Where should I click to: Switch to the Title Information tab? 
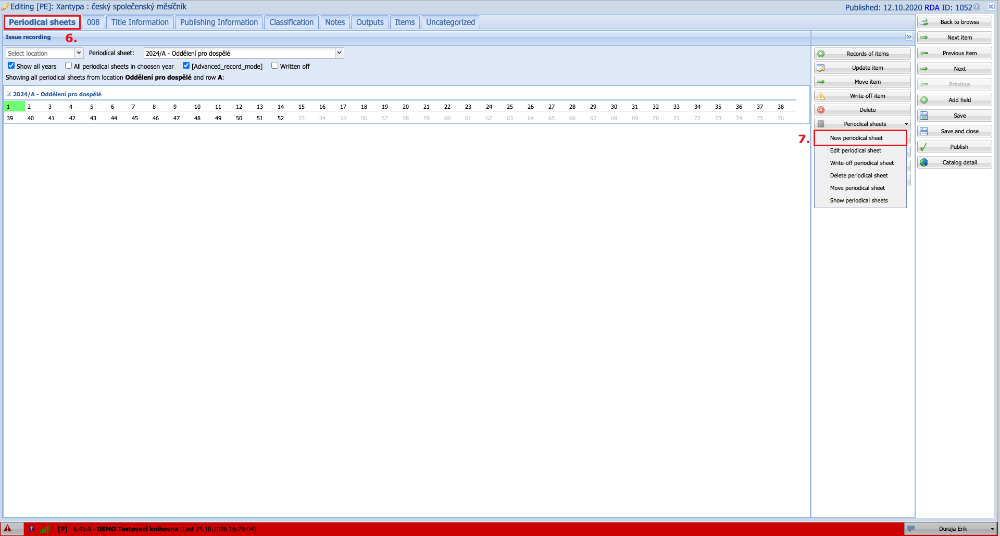tap(140, 22)
